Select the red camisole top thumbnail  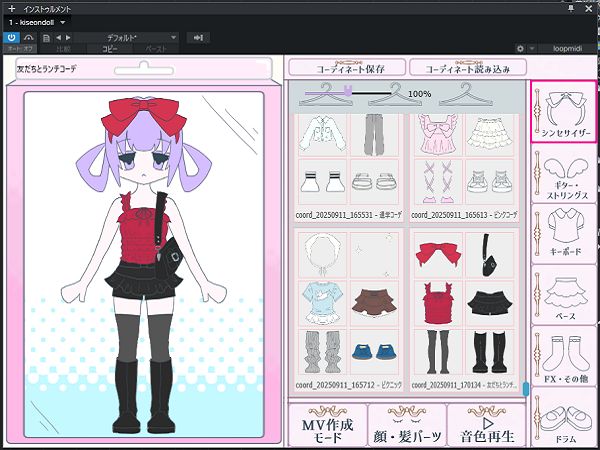438,303
